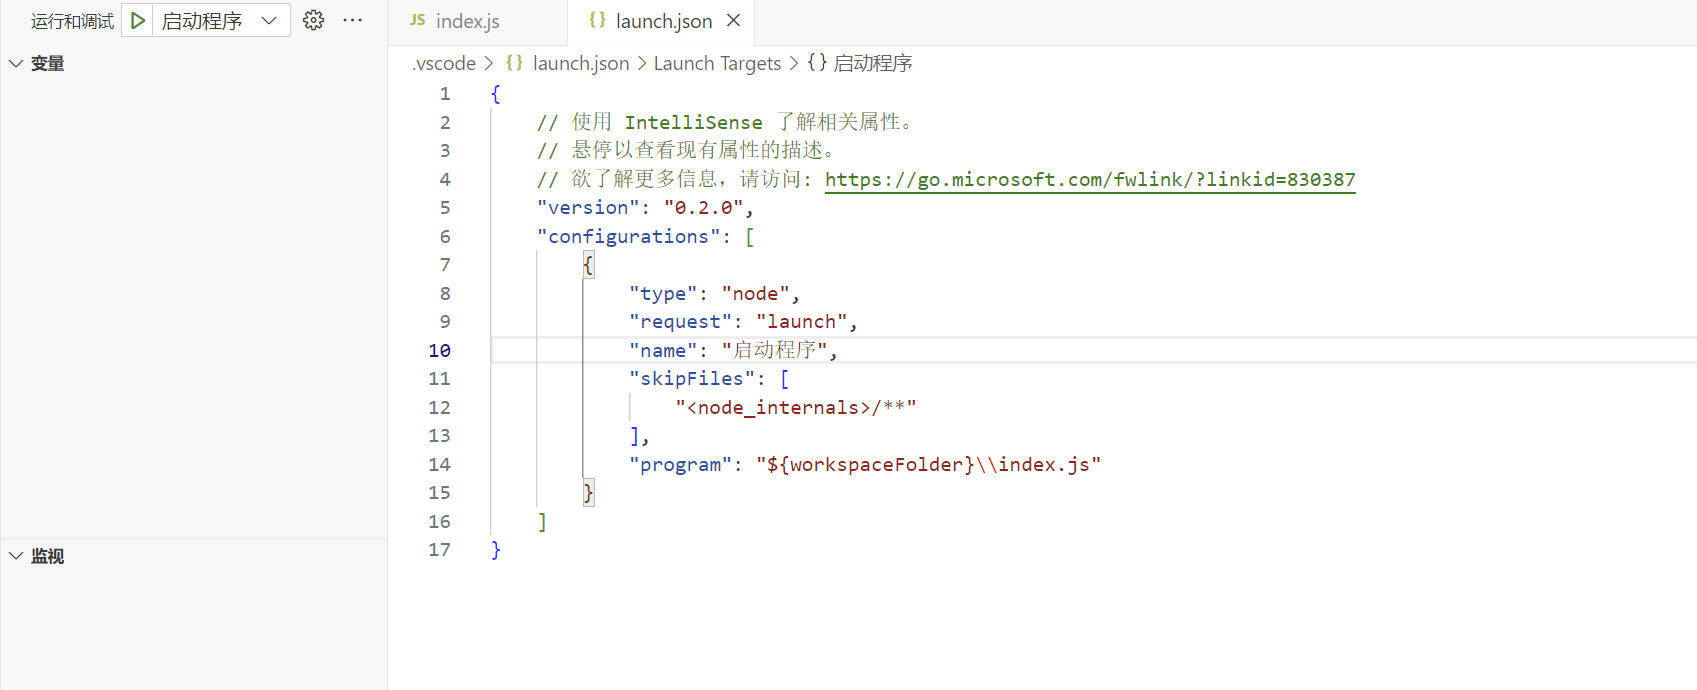1697x690 pixels.
Task: Click the "program" property key
Action: pyautogui.click(x=680, y=464)
